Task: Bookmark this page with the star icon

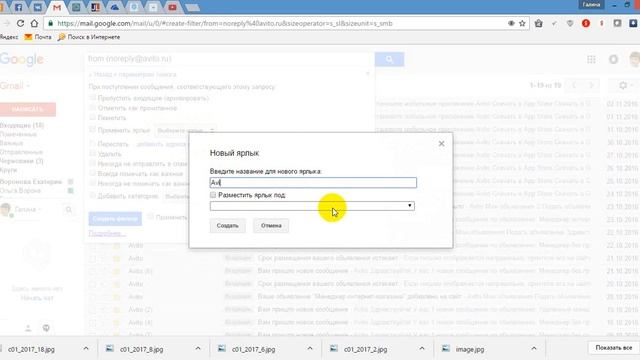Action: point(522,23)
